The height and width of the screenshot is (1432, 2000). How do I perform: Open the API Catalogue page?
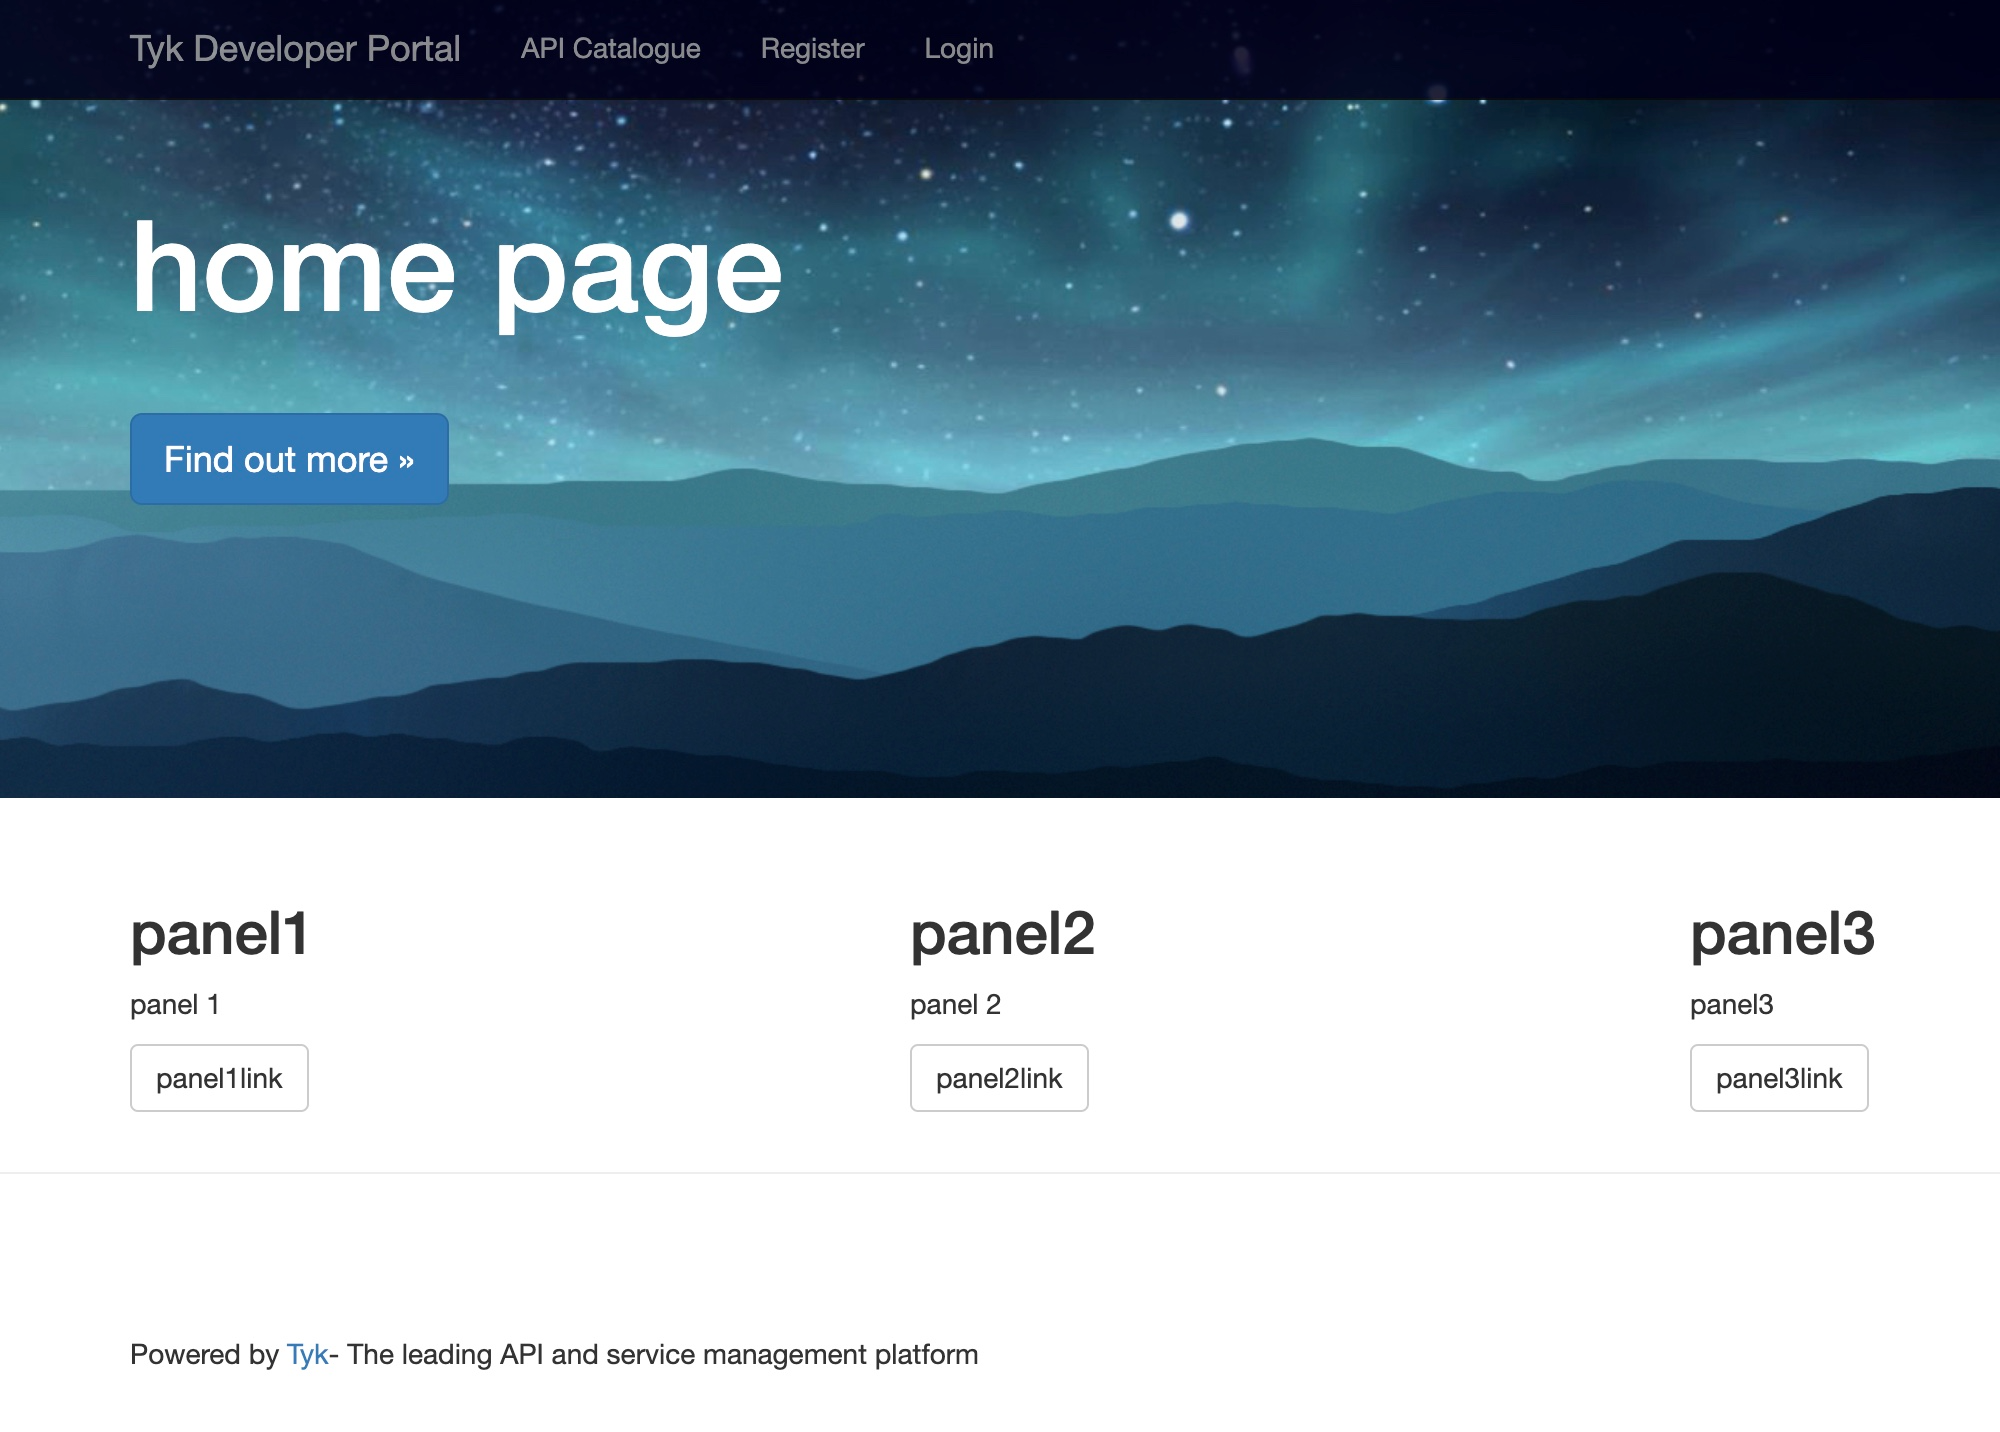[x=611, y=48]
